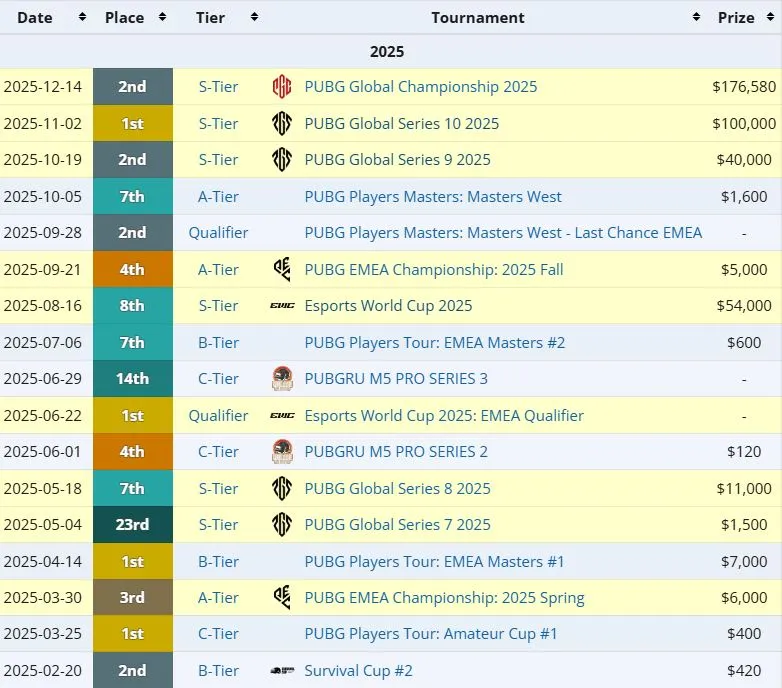Click the PGS logo next to Global Series 7
This screenshot has height=688, width=782.
tap(282, 524)
